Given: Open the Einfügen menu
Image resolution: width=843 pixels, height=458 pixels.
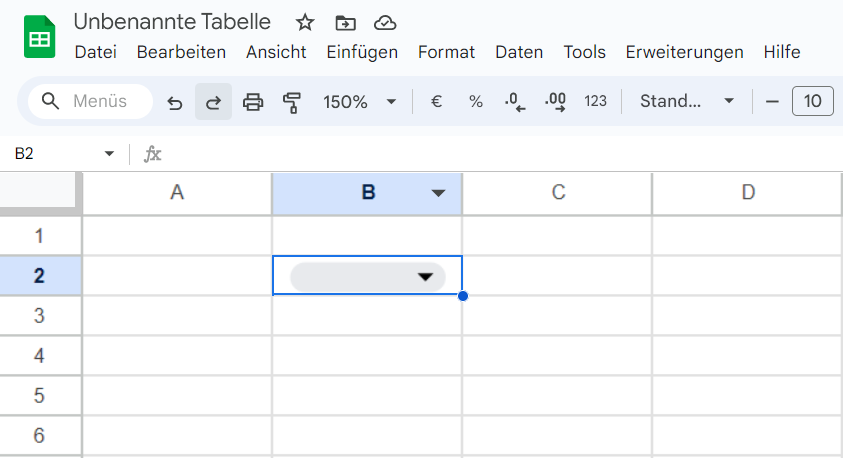Looking at the screenshot, I should (x=362, y=52).
